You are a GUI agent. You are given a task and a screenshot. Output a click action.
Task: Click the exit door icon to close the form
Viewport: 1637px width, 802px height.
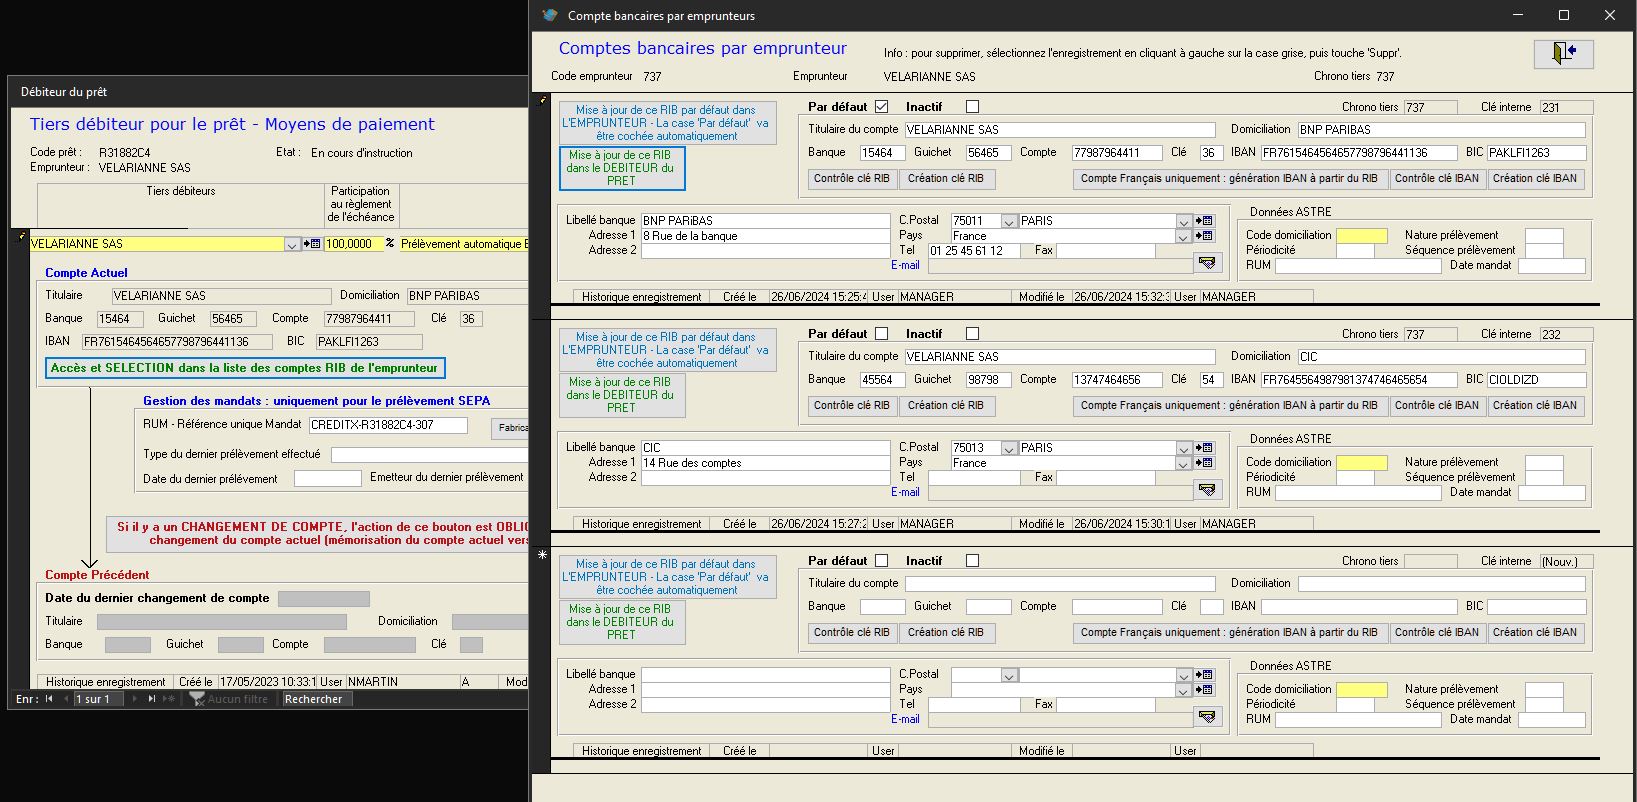point(1563,53)
